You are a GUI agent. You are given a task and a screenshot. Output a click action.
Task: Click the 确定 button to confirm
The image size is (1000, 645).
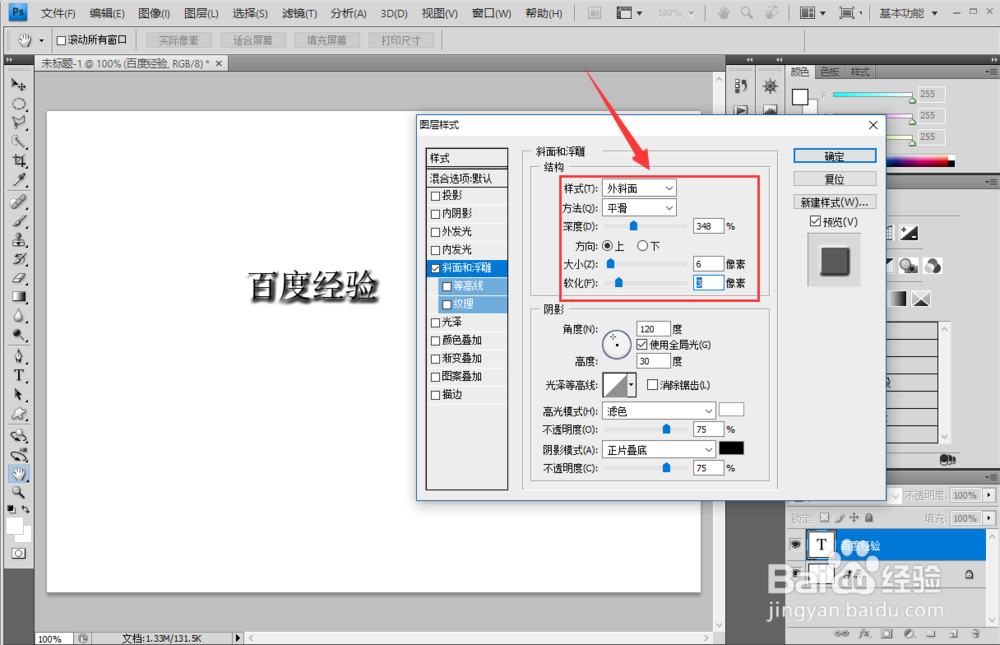(834, 155)
